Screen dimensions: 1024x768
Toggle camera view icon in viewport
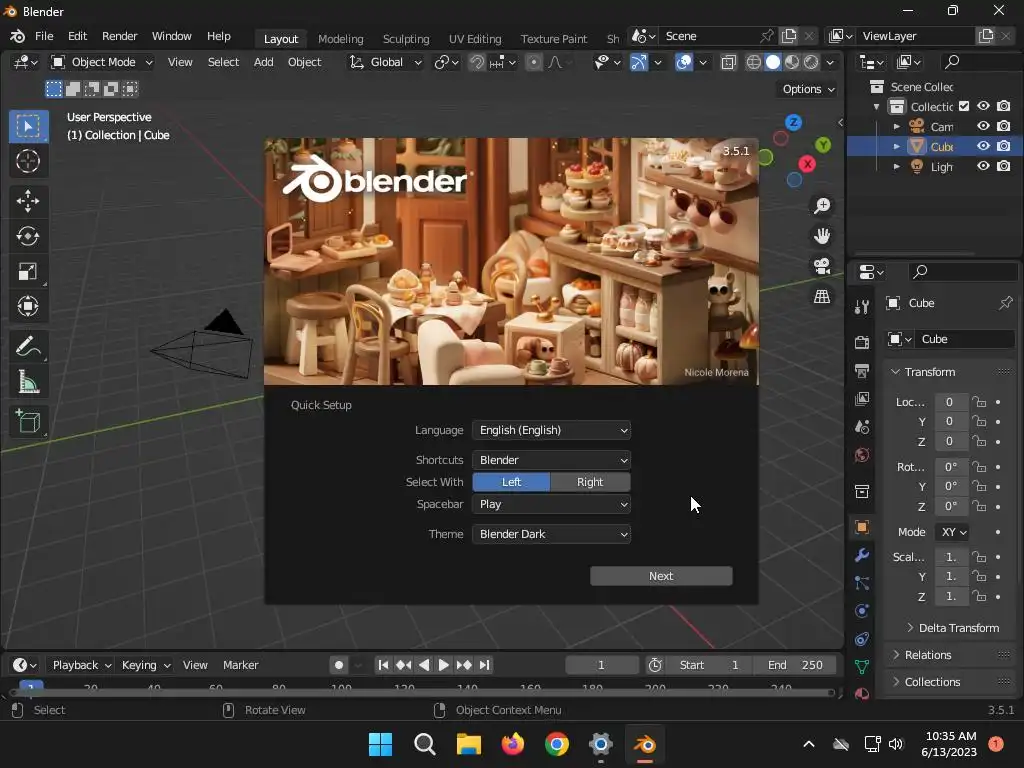point(822,266)
